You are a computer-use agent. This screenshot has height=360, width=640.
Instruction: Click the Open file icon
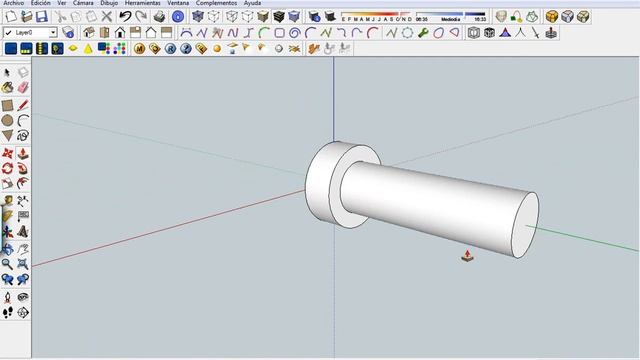coord(27,17)
